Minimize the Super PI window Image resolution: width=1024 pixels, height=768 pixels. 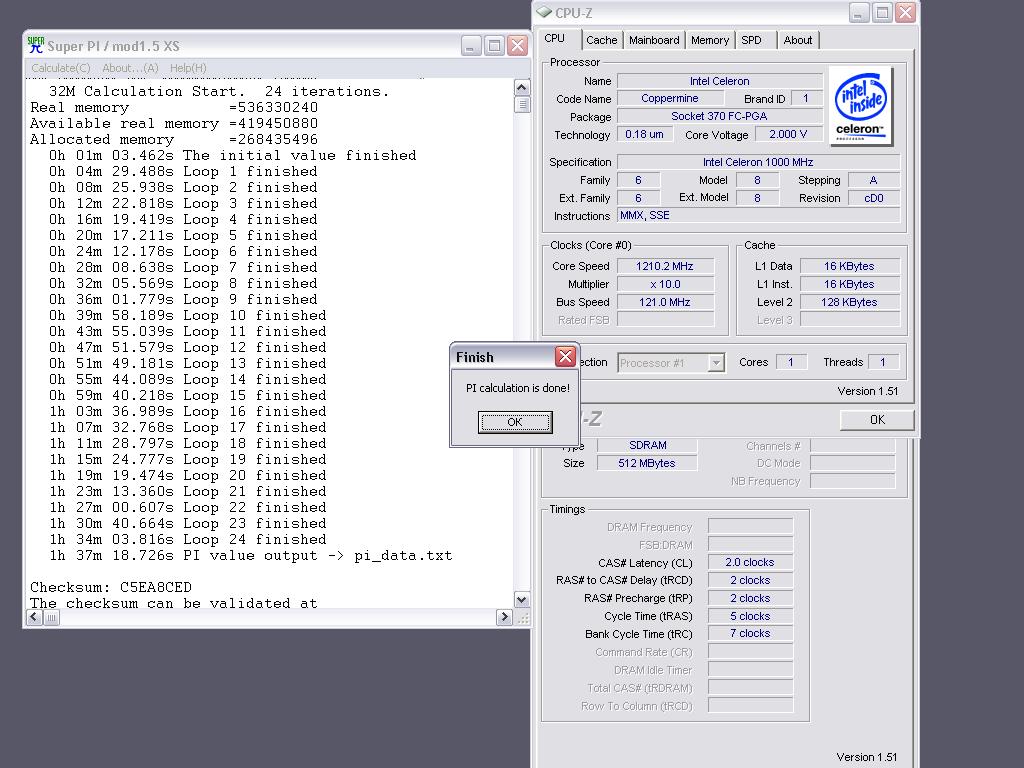click(471, 46)
